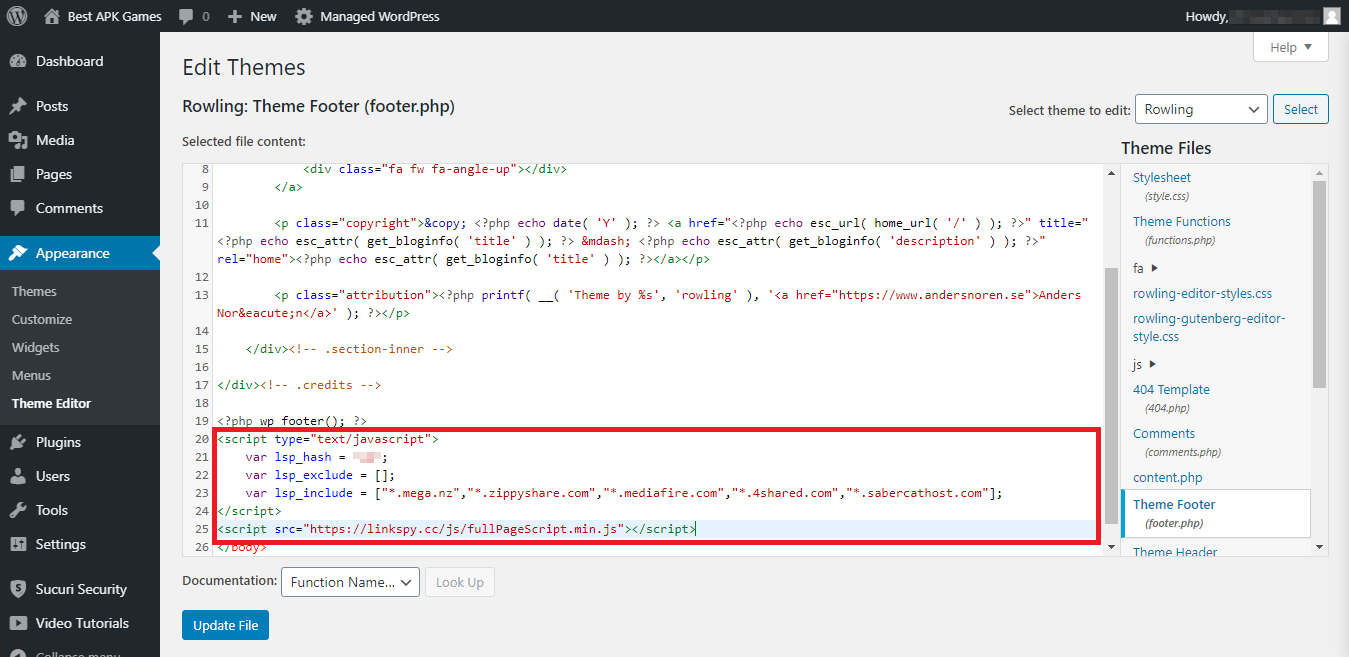This screenshot has height=657, width=1349.
Task: Open Managed WordPress gear icon
Action: click(303, 17)
